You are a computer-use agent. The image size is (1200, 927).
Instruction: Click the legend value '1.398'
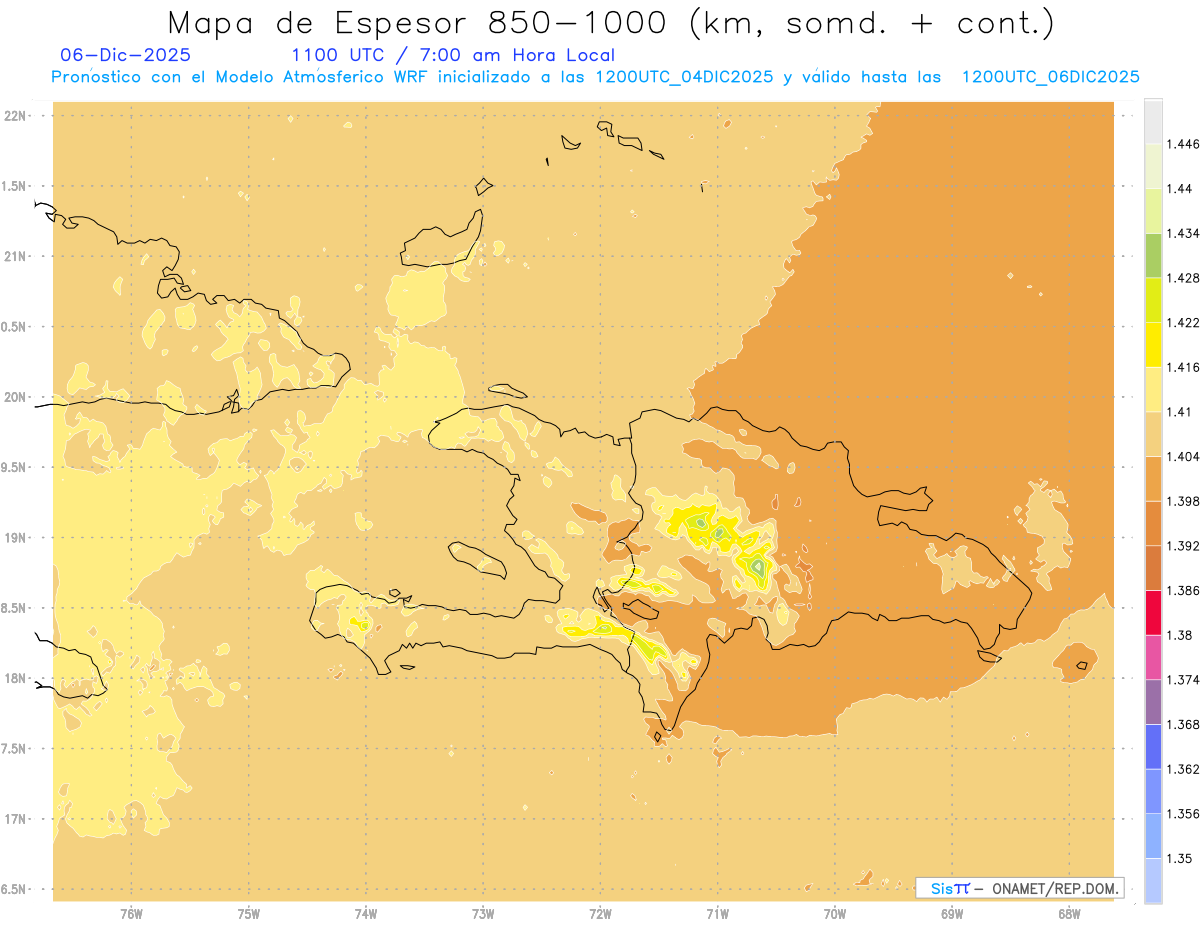click(x=1183, y=501)
